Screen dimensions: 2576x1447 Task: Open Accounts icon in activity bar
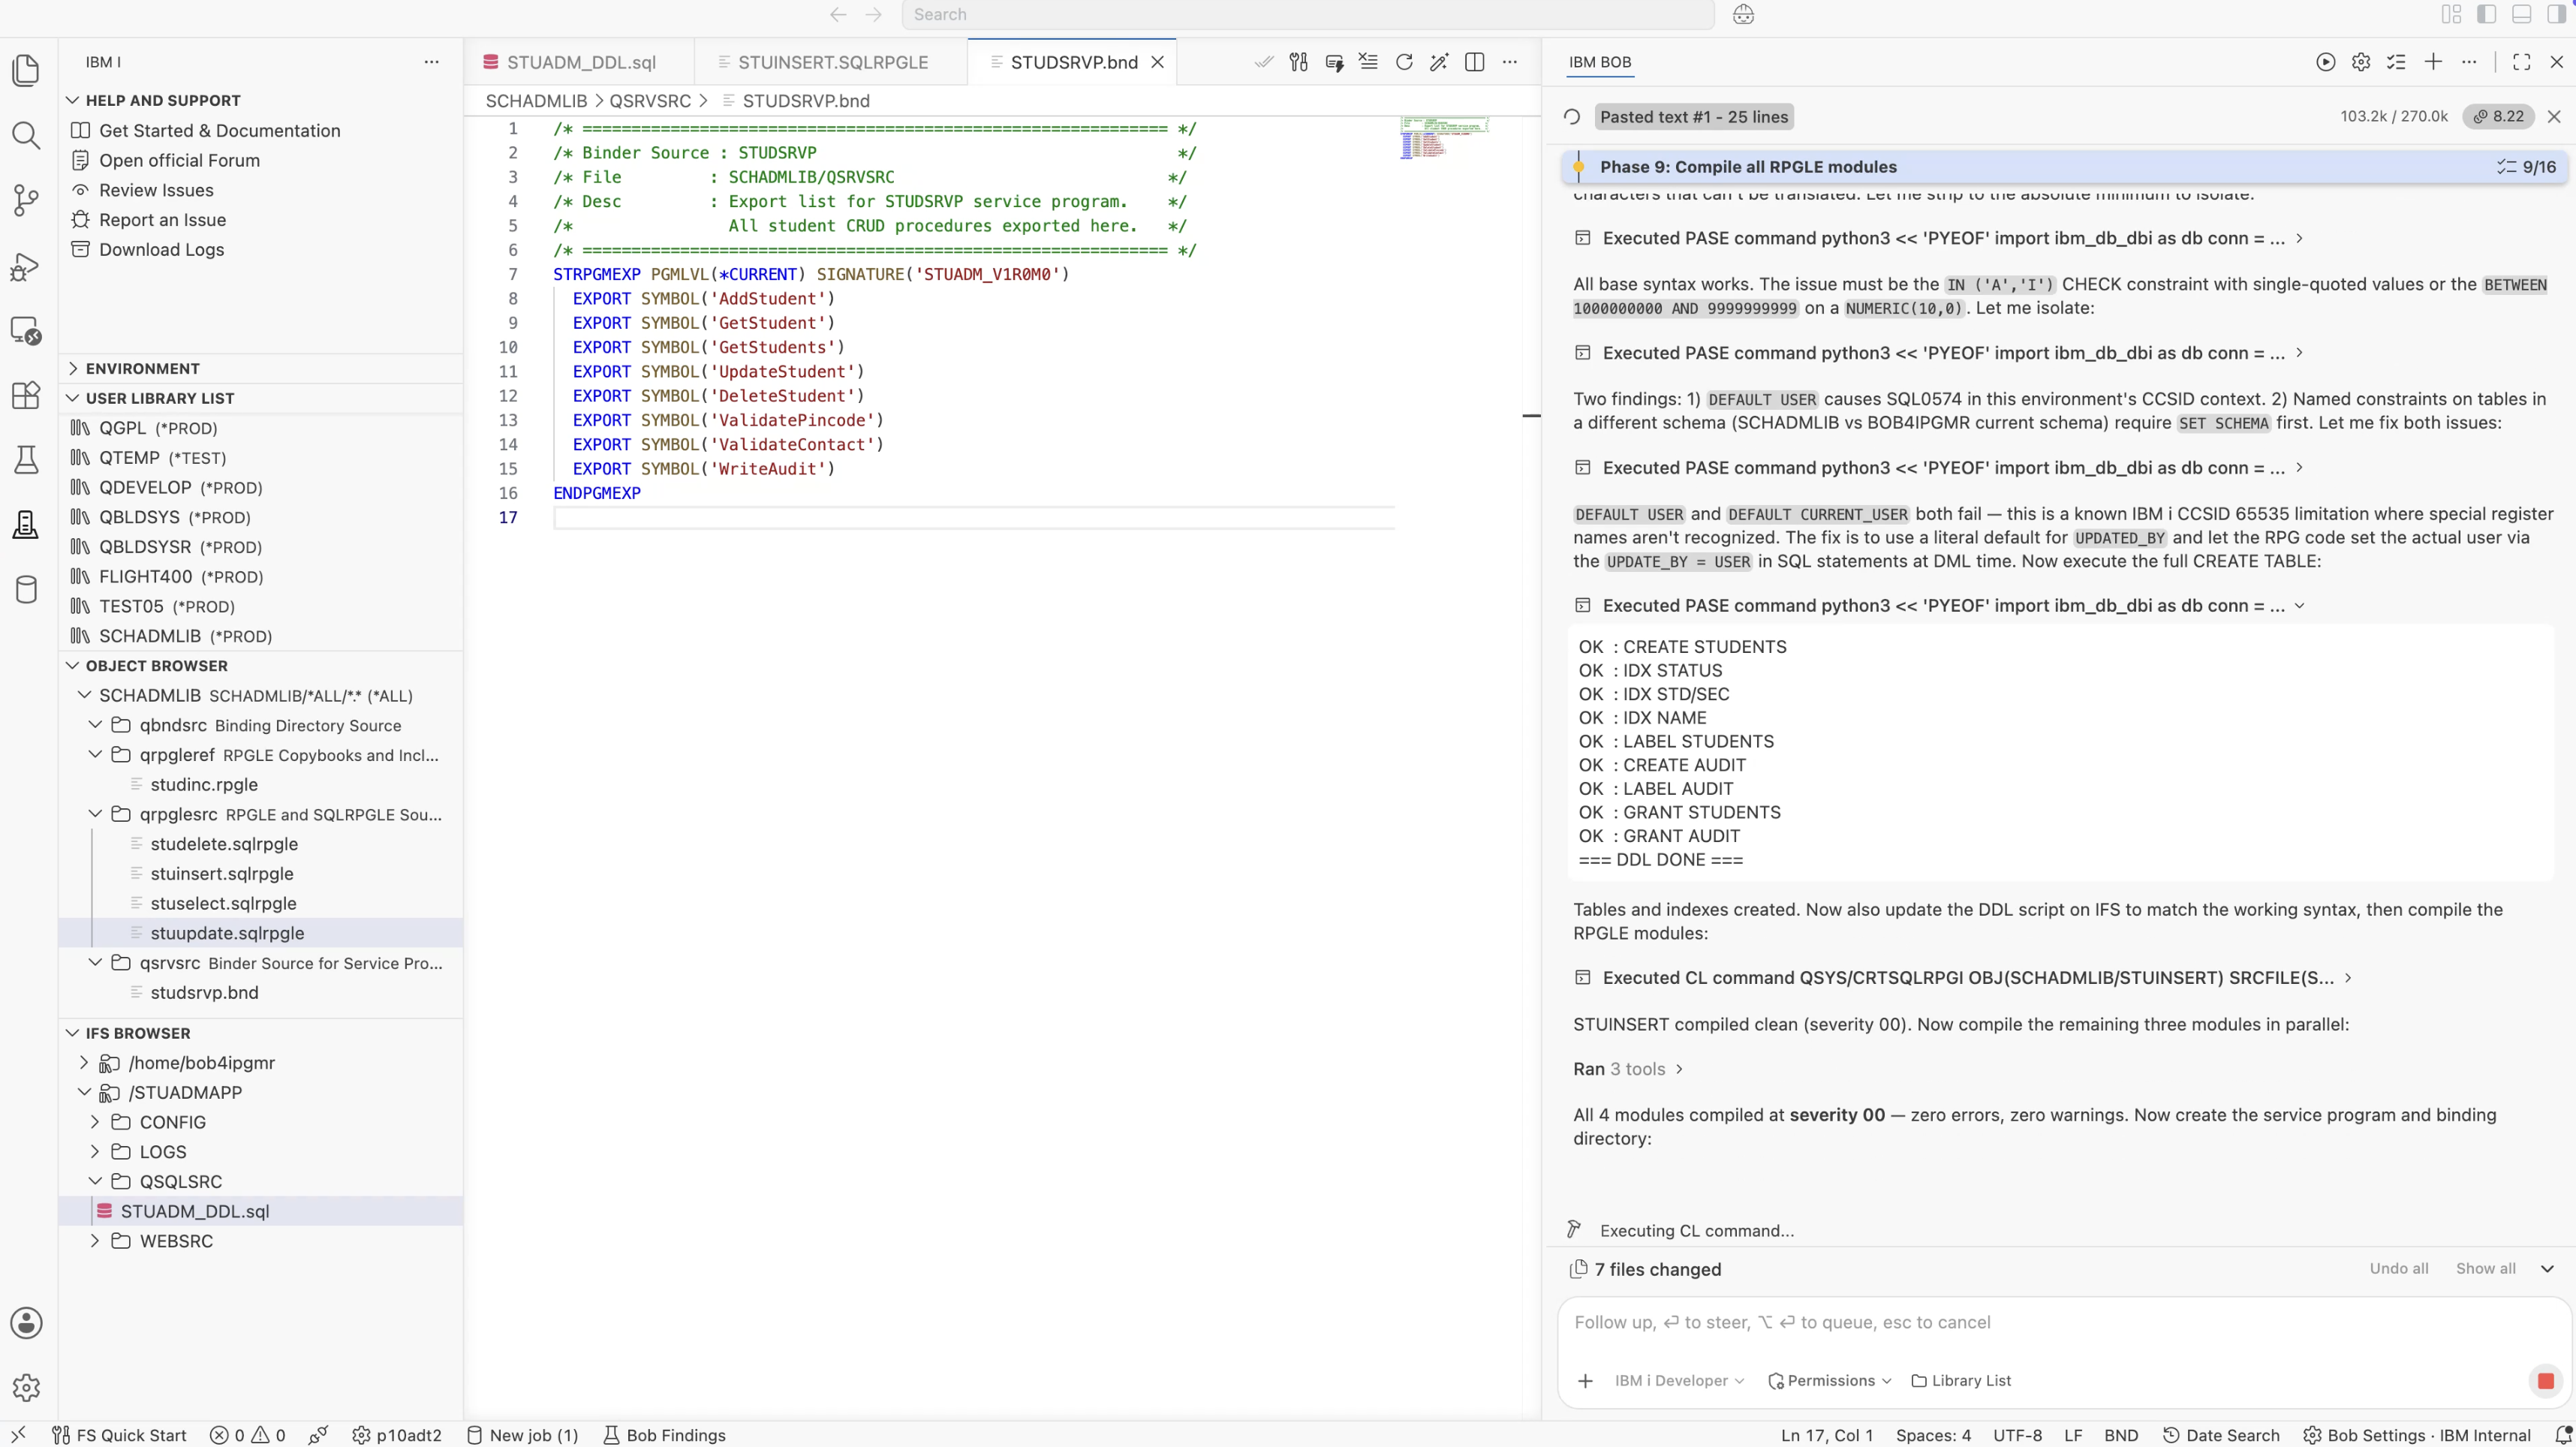[x=26, y=1323]
